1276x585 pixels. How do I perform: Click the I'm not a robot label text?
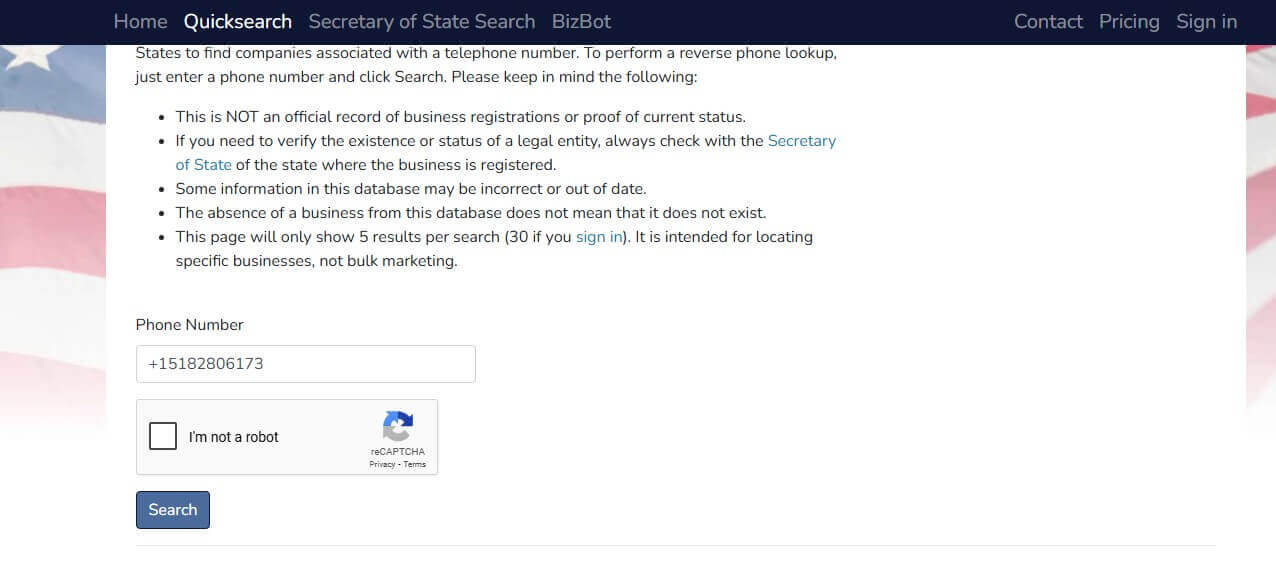coord(234,437)
